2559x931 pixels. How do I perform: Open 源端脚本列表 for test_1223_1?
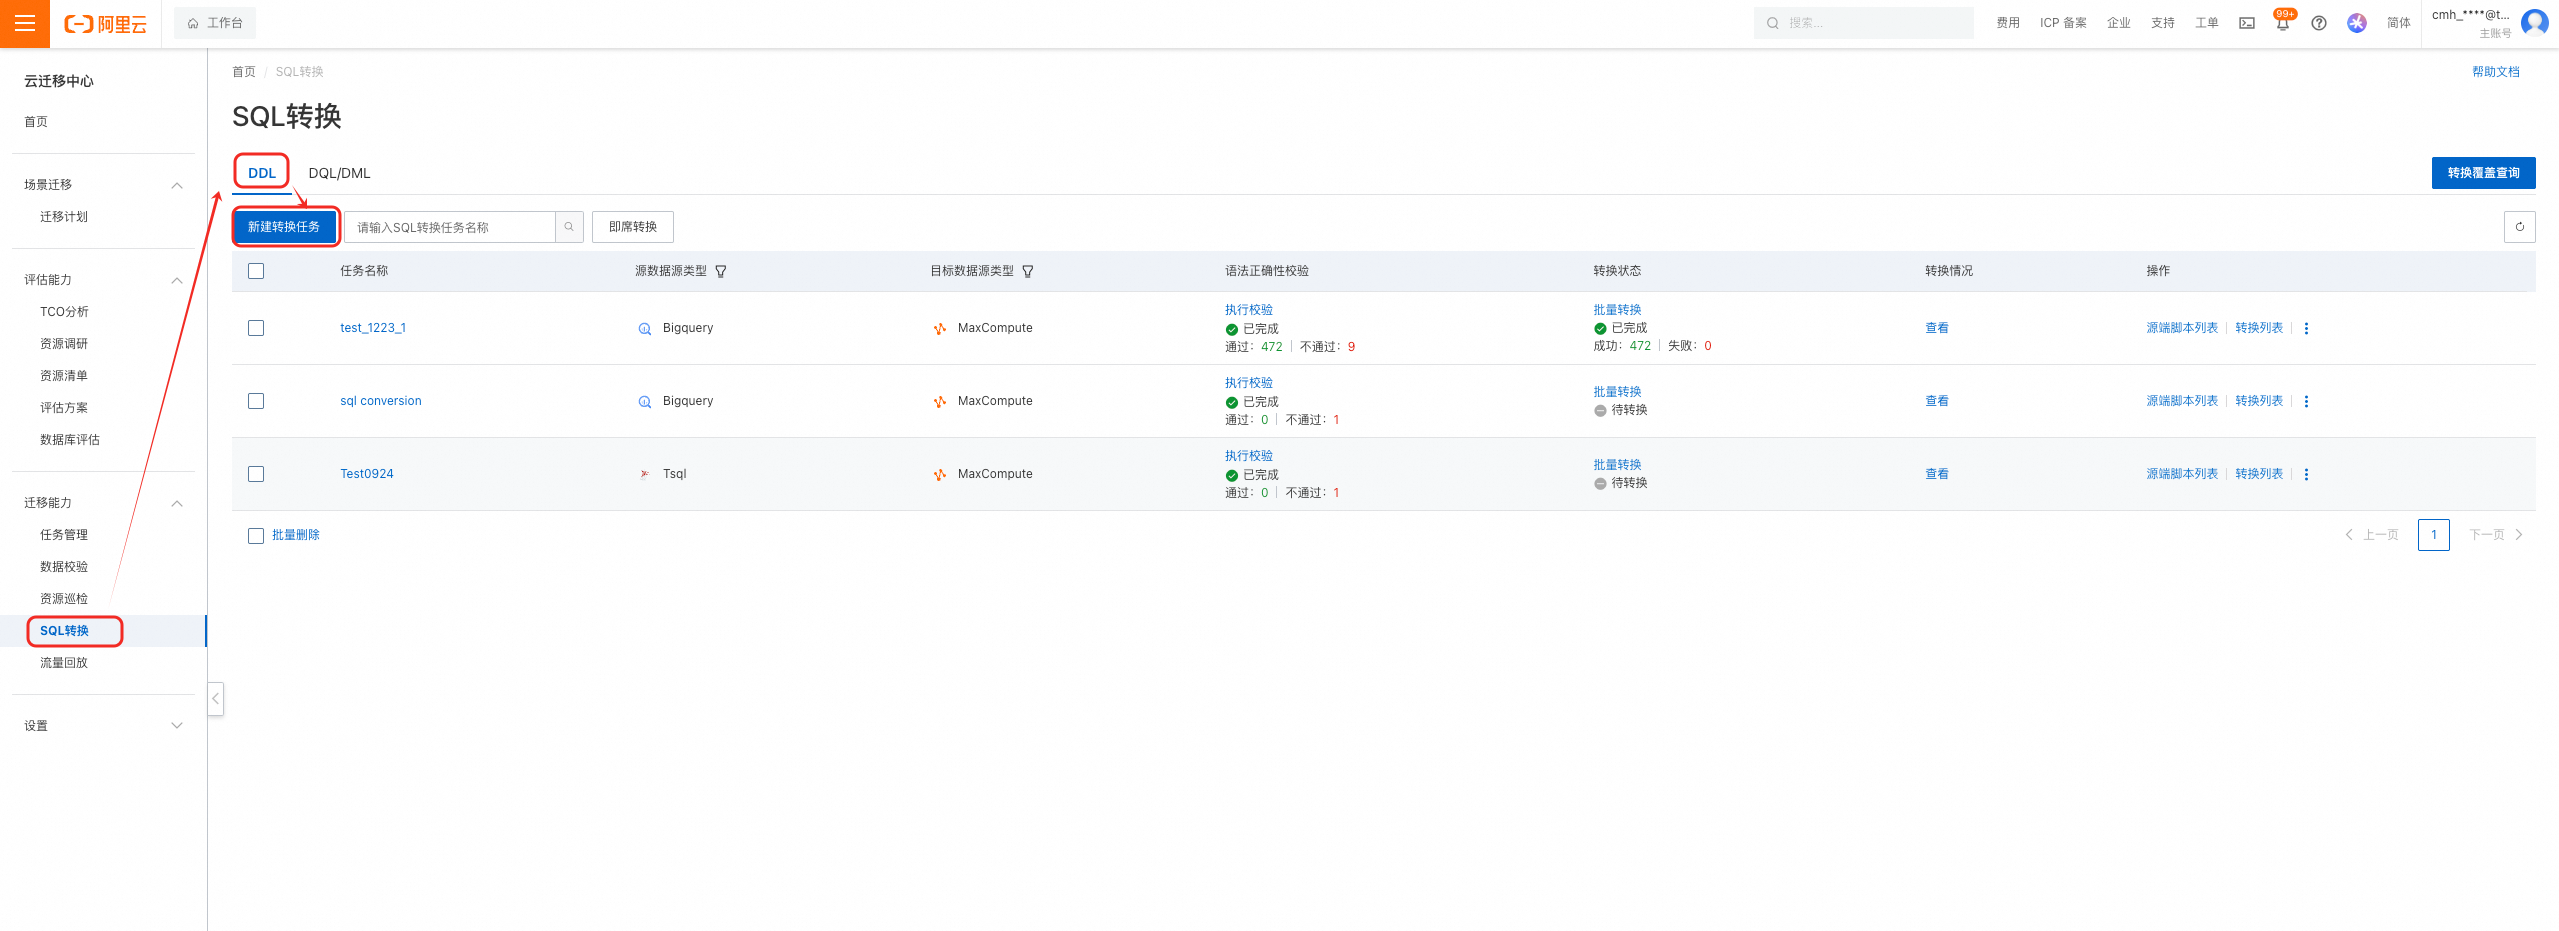point(2182,328)
